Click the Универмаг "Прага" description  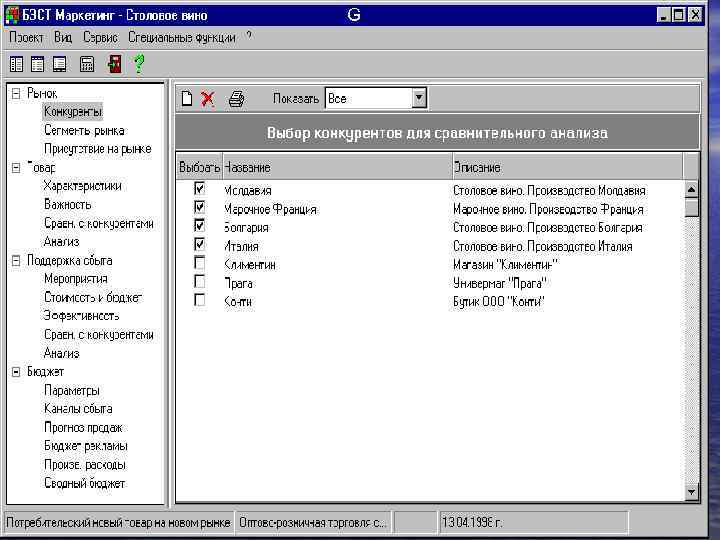[500, 283]
